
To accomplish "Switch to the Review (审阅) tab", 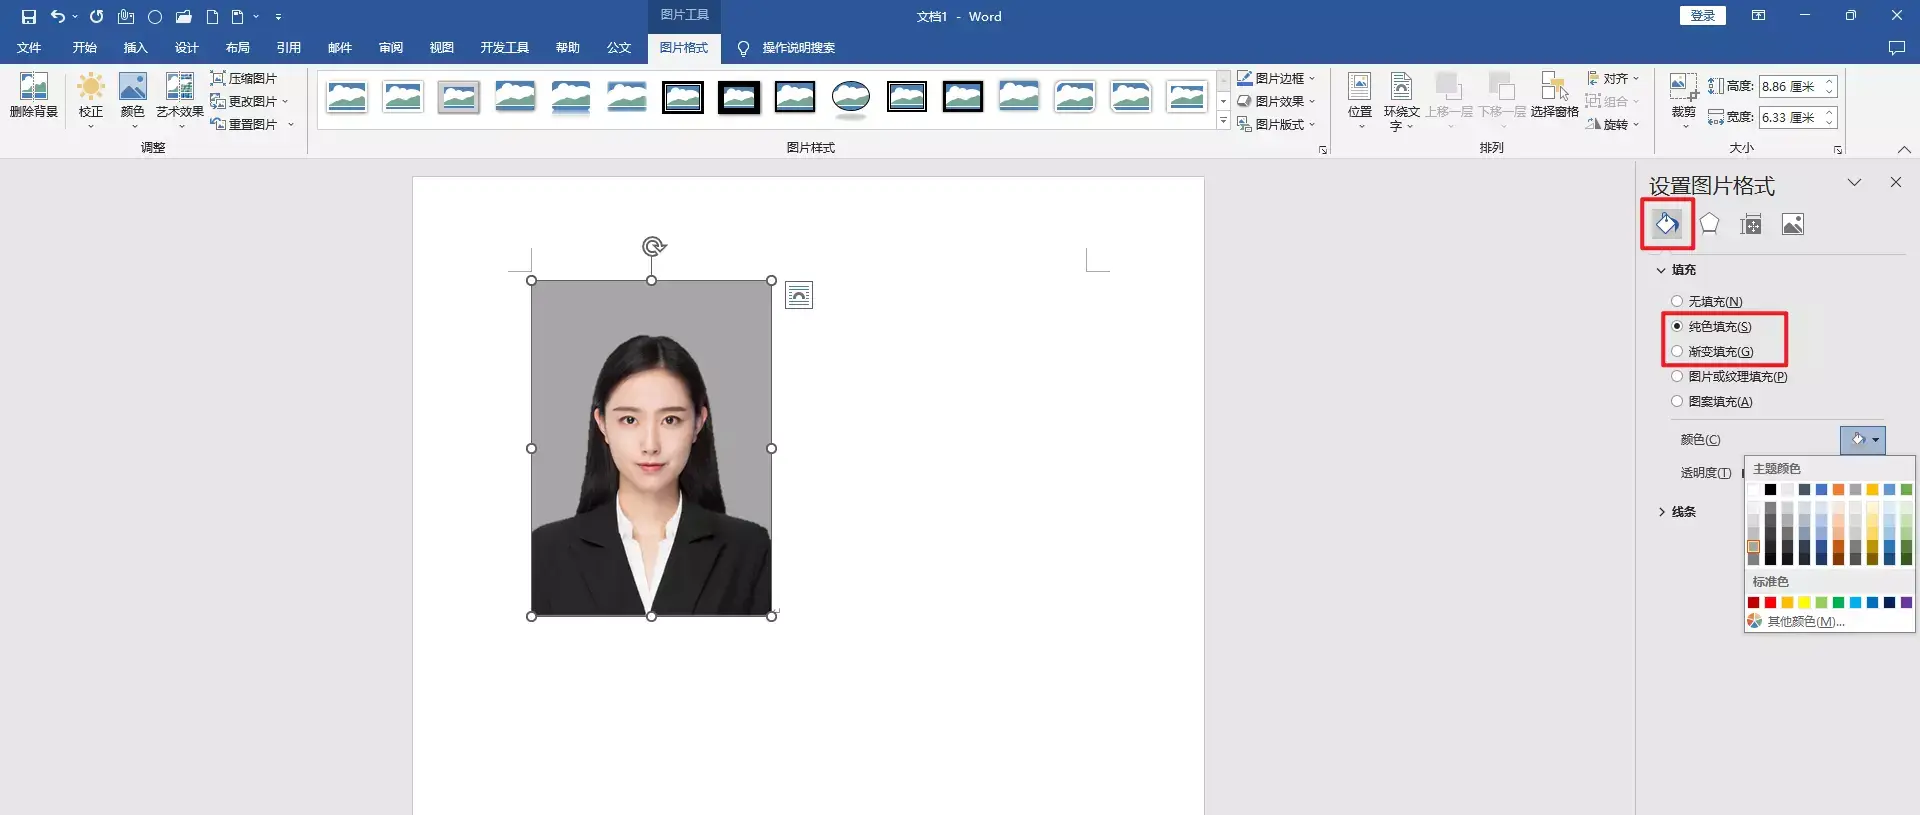I will click(390, 48).
